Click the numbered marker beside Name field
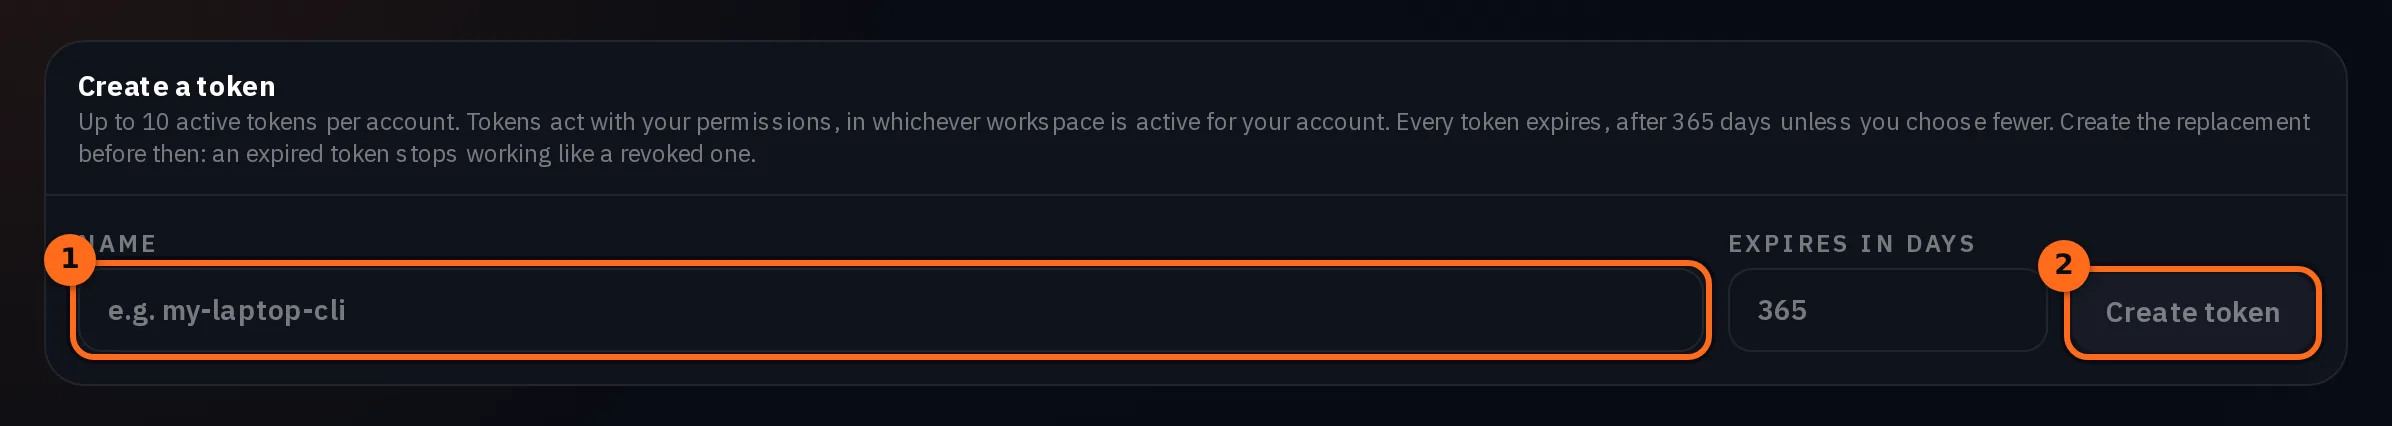The height and width of the screenshot is (426, 2392). coord(70,259)
